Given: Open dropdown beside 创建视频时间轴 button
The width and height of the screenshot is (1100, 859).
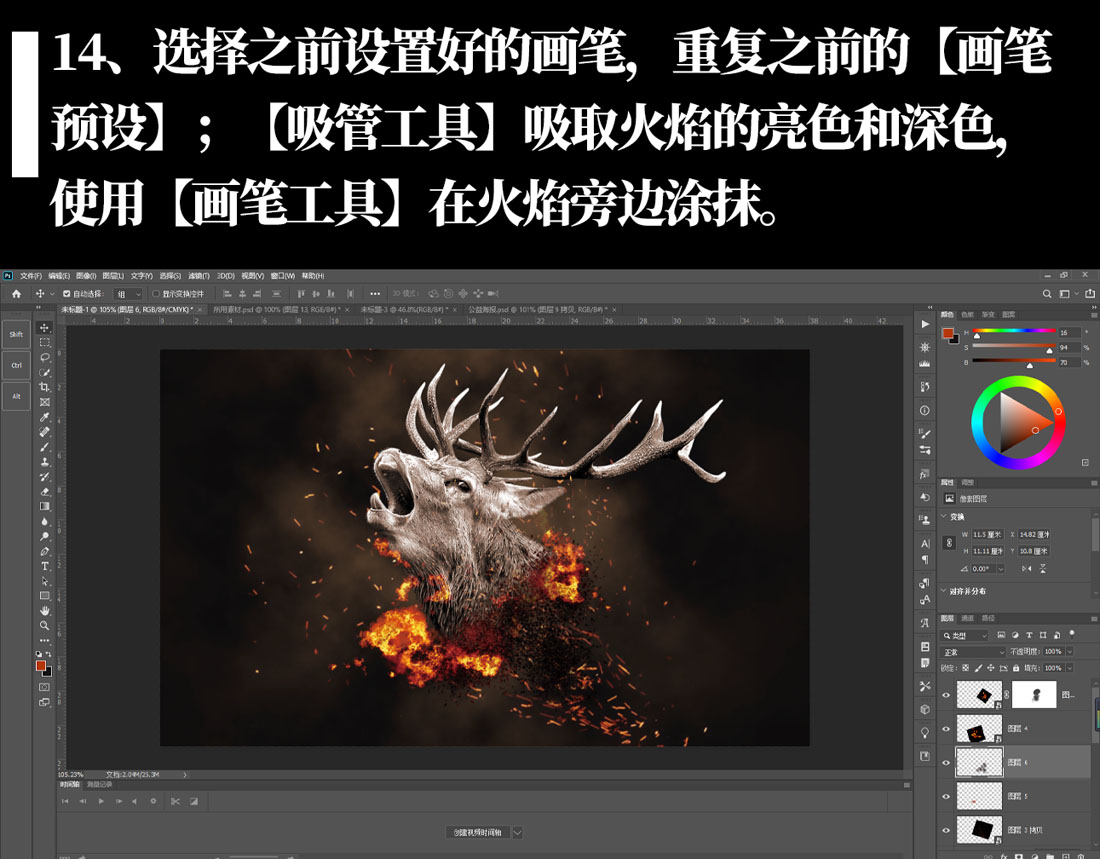Looking at the screenshot, I should pos(517,832).
